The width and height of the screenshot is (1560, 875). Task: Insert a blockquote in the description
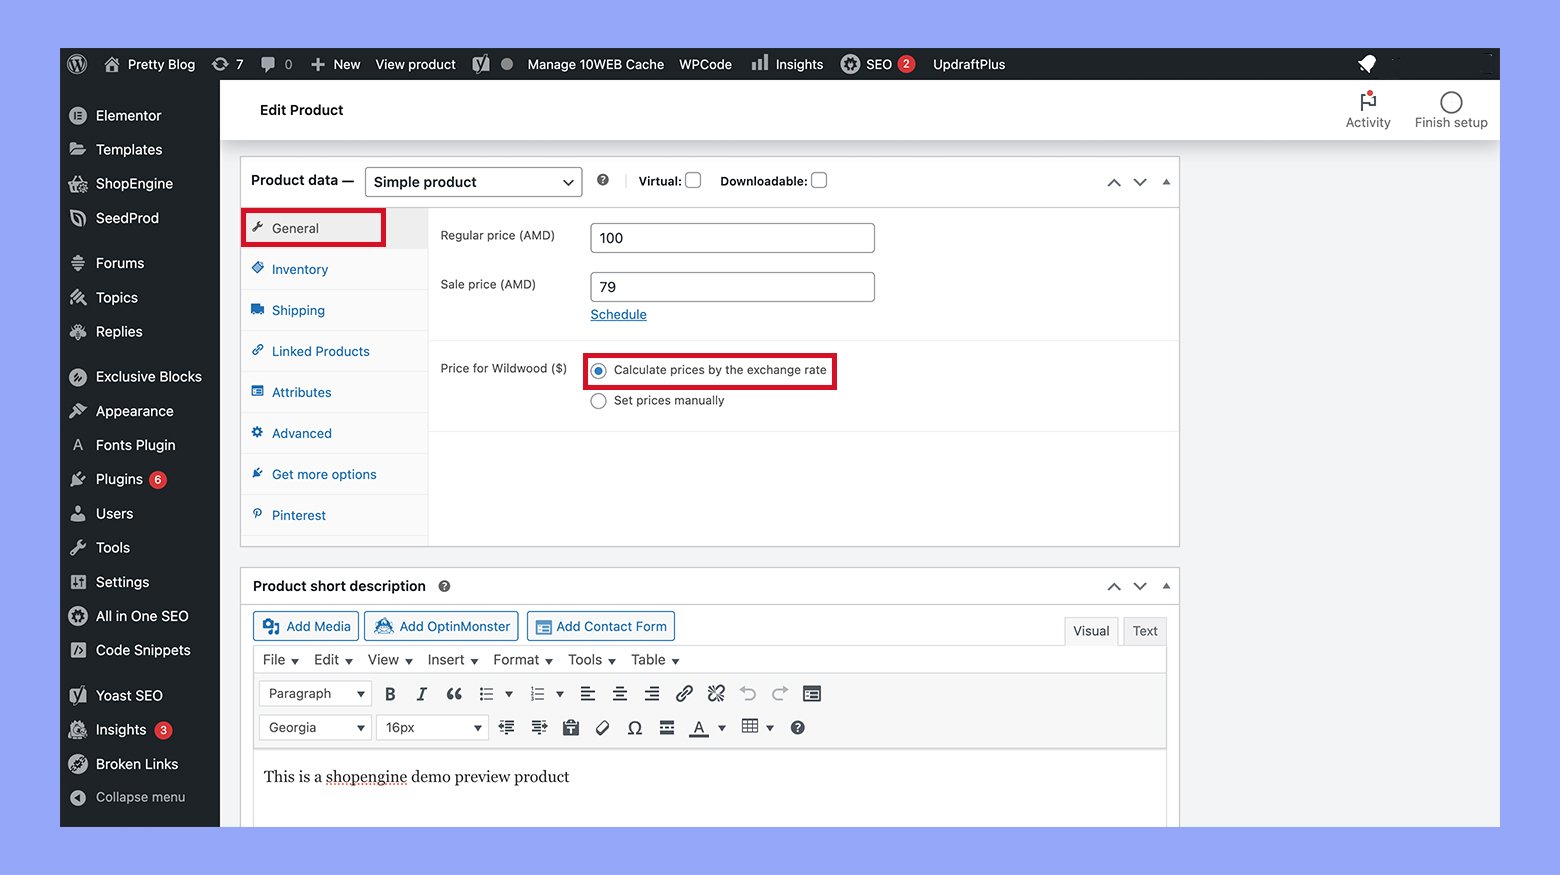point(454,694)
